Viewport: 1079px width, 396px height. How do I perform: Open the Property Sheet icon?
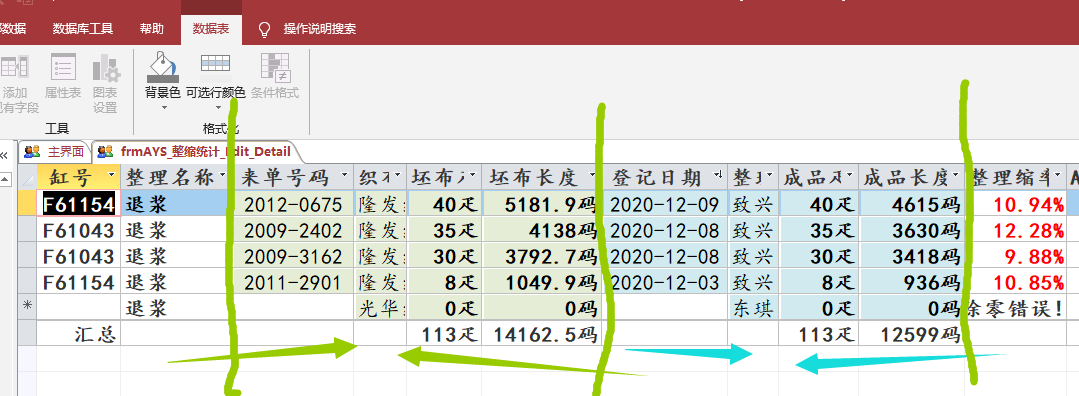click(63, 67)
